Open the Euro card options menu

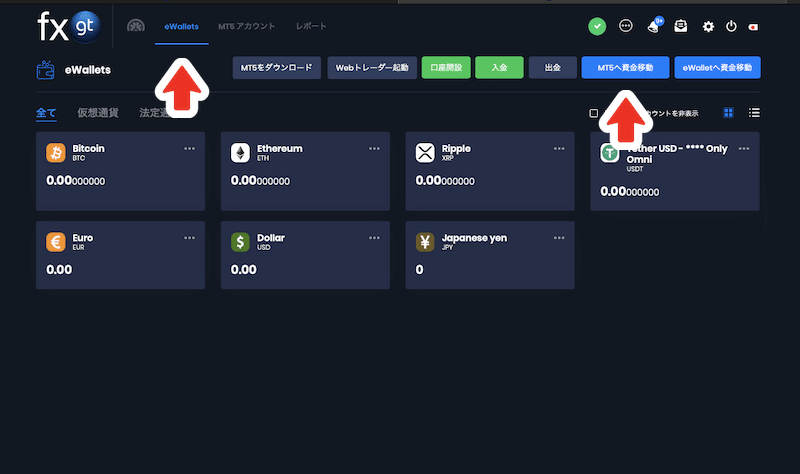coord(189,238)
